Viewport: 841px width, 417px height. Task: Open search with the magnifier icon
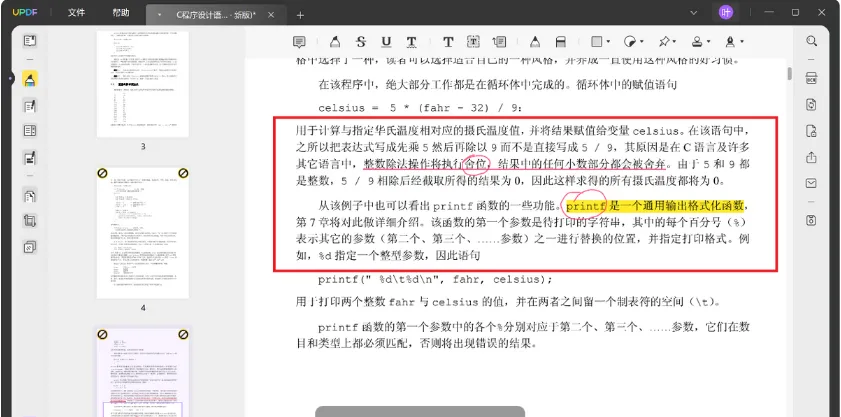[x=811, y=41]
